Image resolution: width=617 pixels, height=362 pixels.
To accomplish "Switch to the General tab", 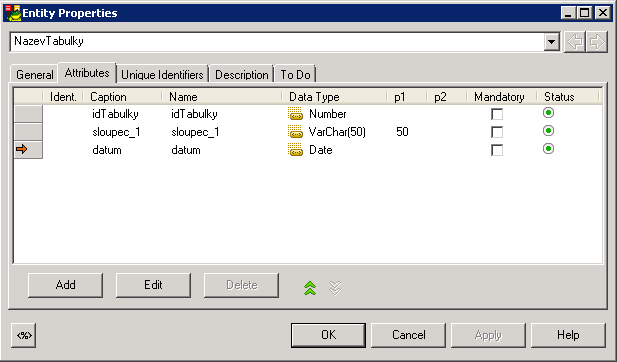I will (35, 74).
